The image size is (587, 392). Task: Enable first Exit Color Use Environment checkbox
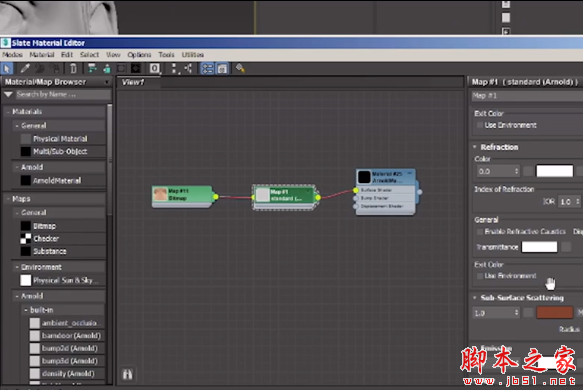point(480,125)
